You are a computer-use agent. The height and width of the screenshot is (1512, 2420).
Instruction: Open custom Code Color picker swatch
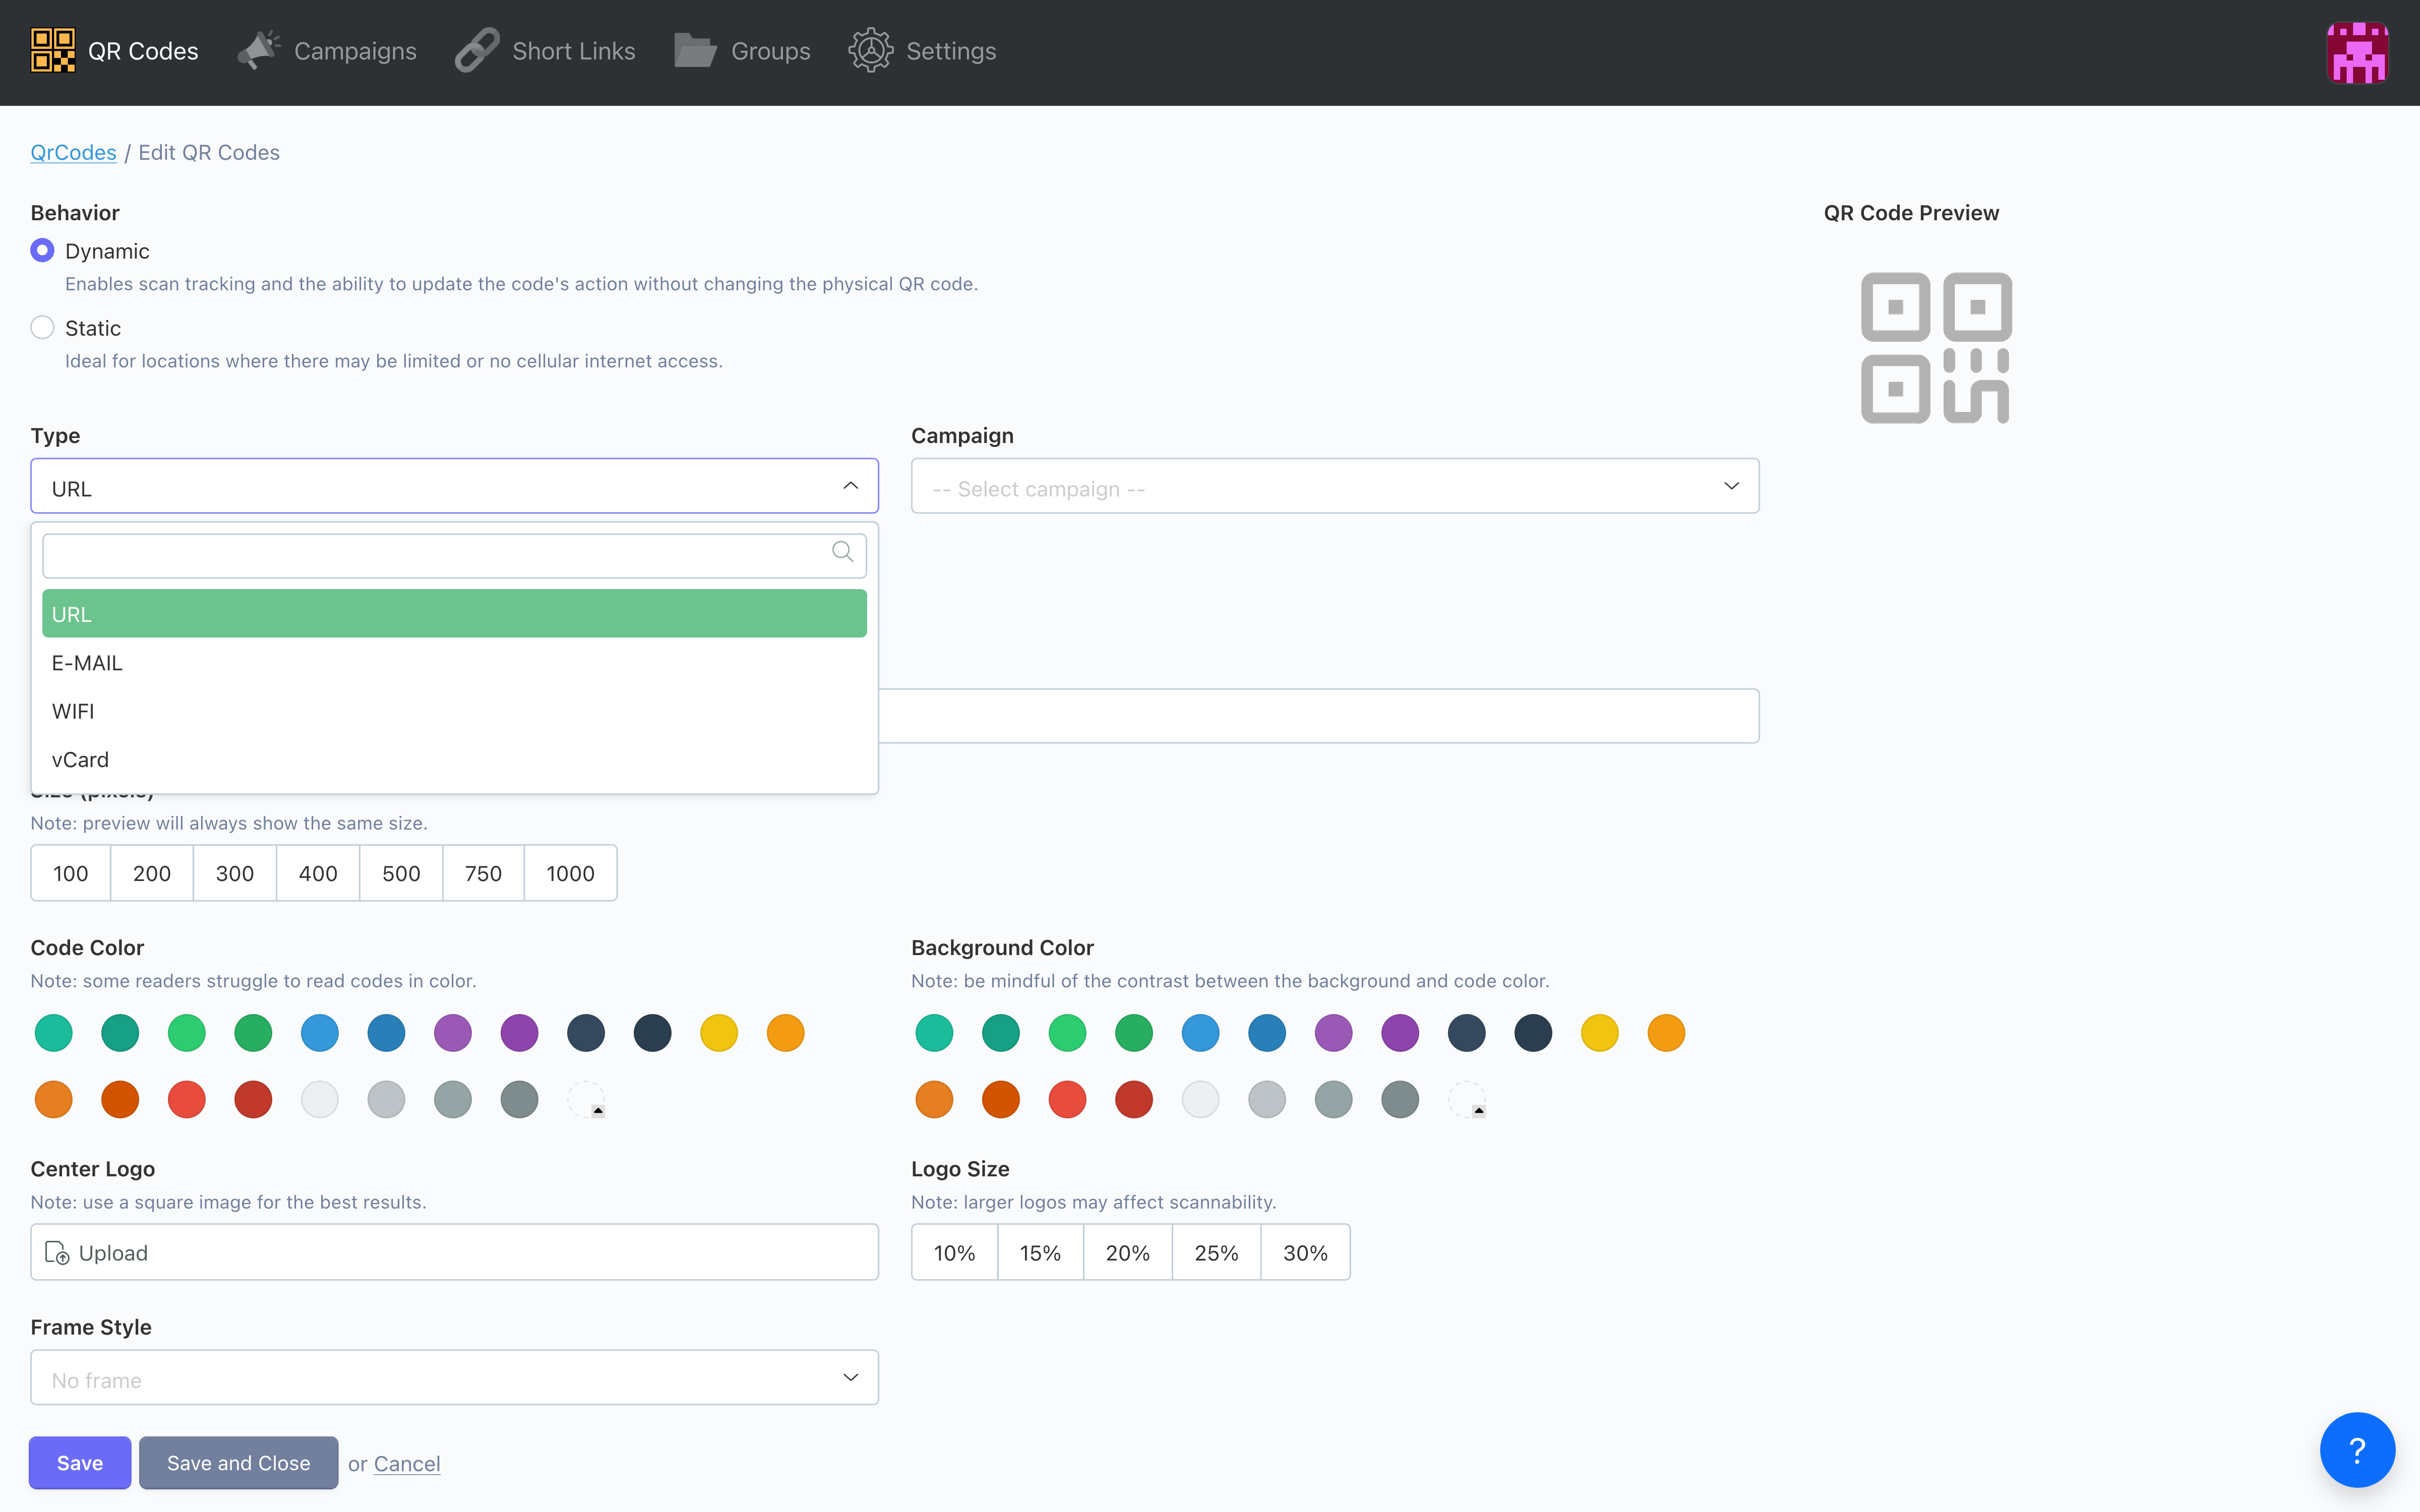point(586,1099)
